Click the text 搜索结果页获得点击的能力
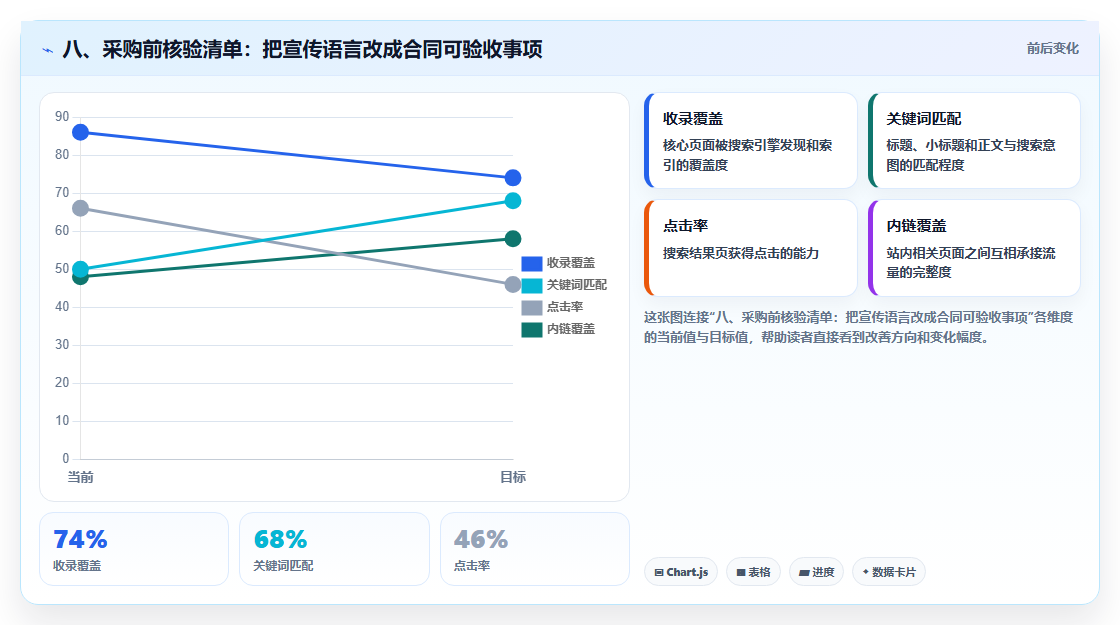 coord(741,254)
